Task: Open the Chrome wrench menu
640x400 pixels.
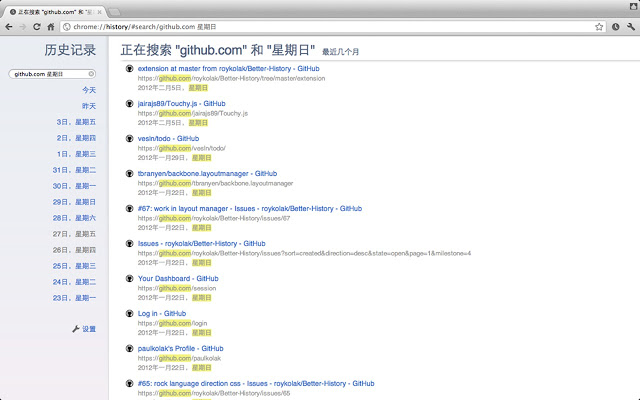Action: (x=631, y=27)
